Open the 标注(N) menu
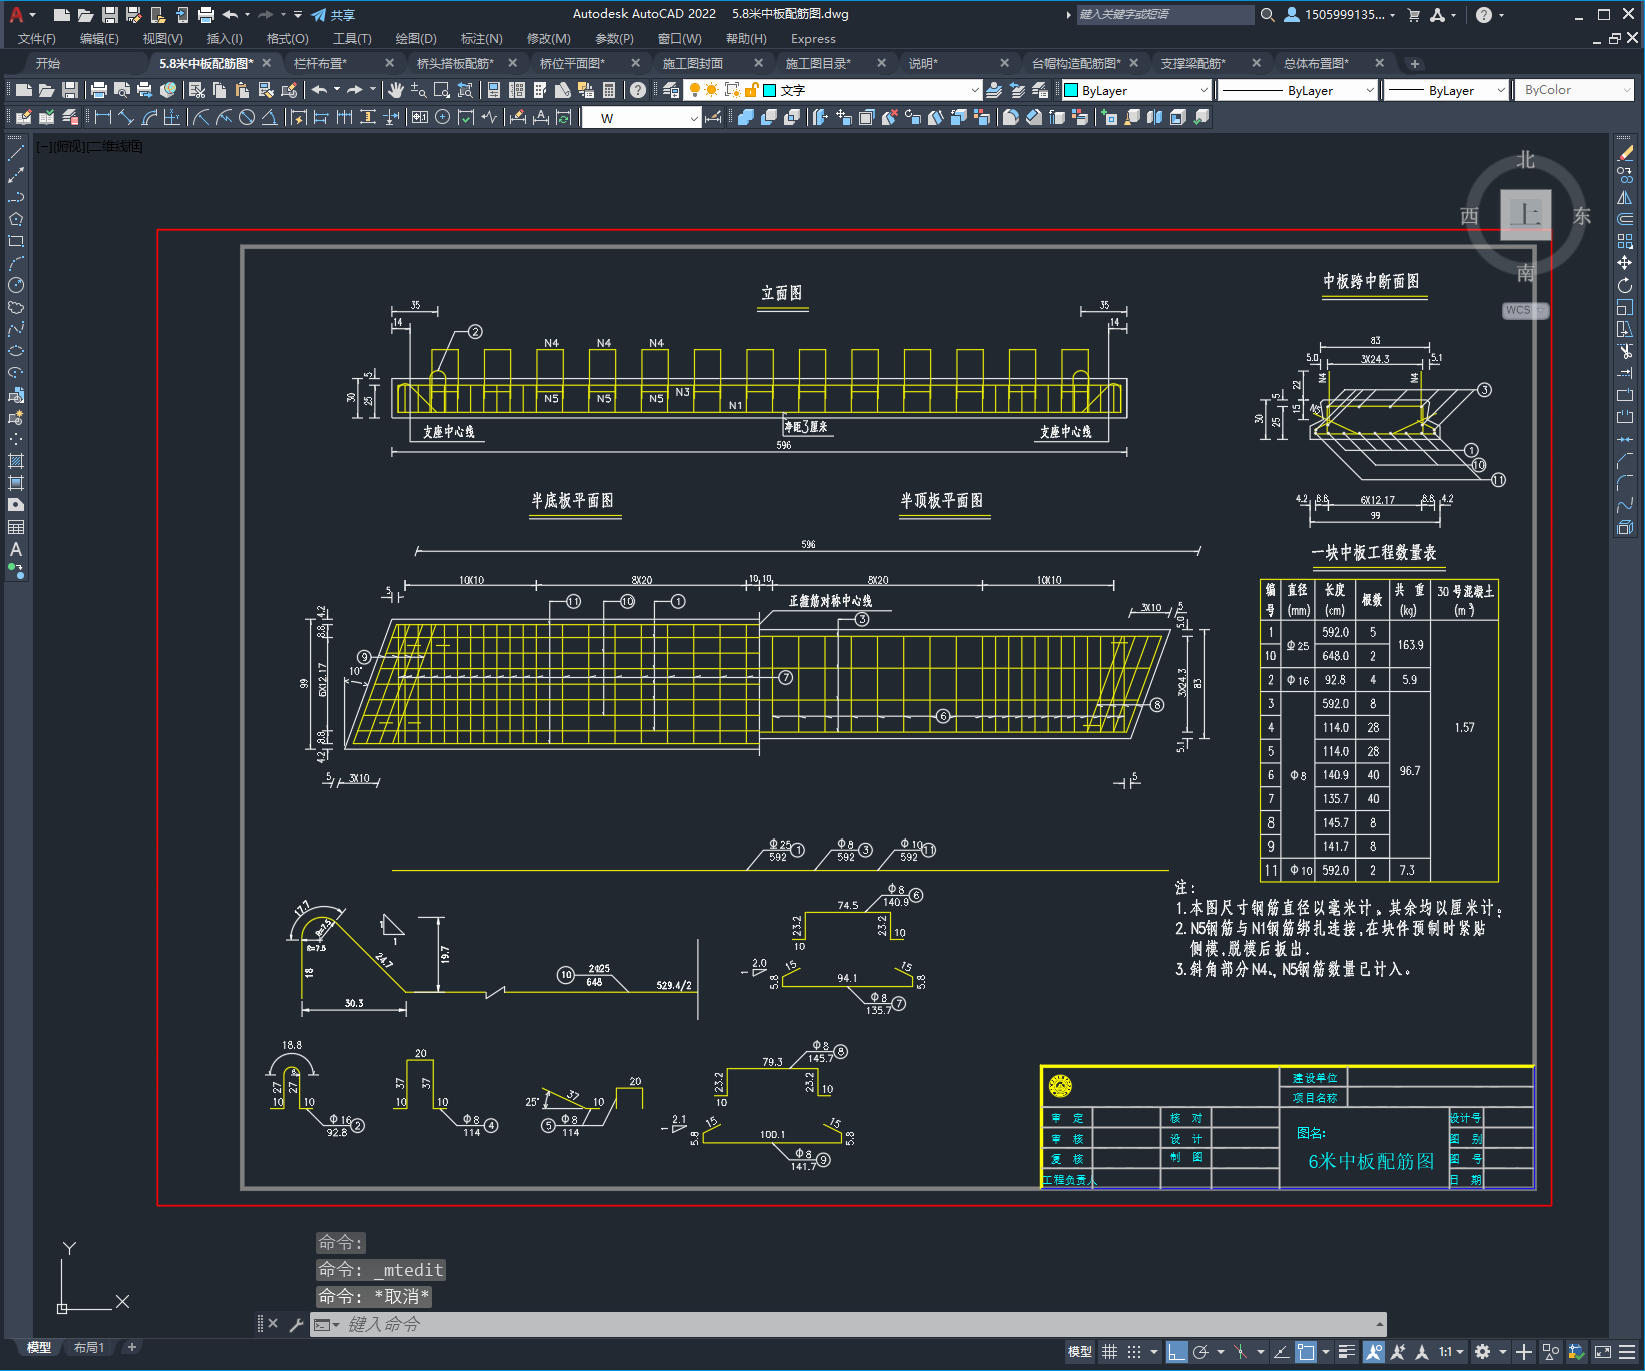 (481, 39)
